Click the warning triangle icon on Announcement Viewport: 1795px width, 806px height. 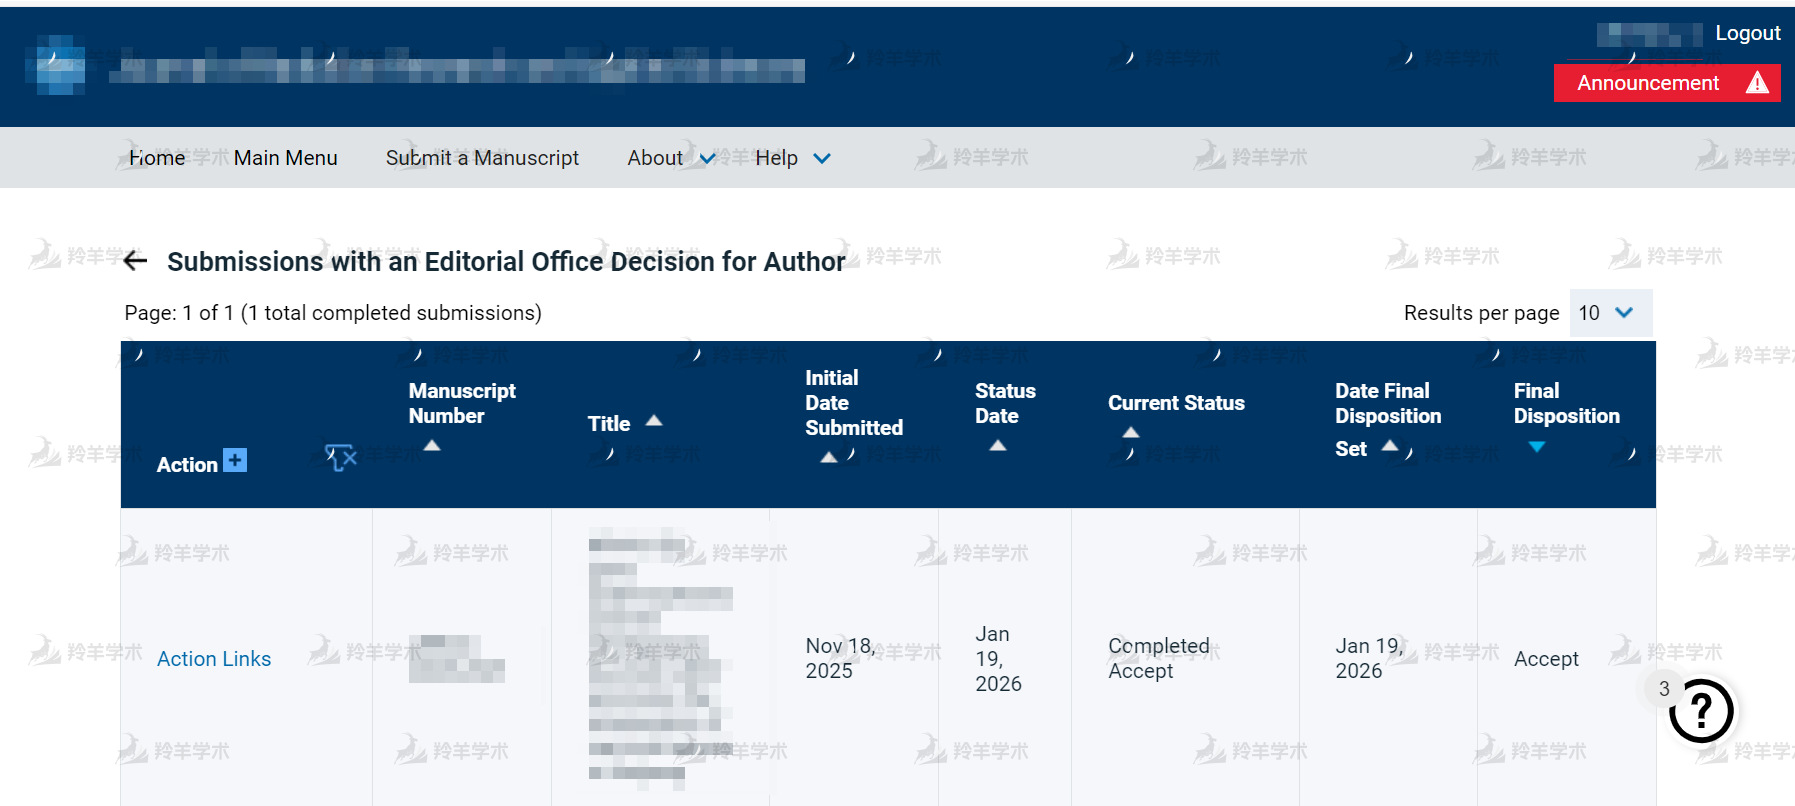1757,83
